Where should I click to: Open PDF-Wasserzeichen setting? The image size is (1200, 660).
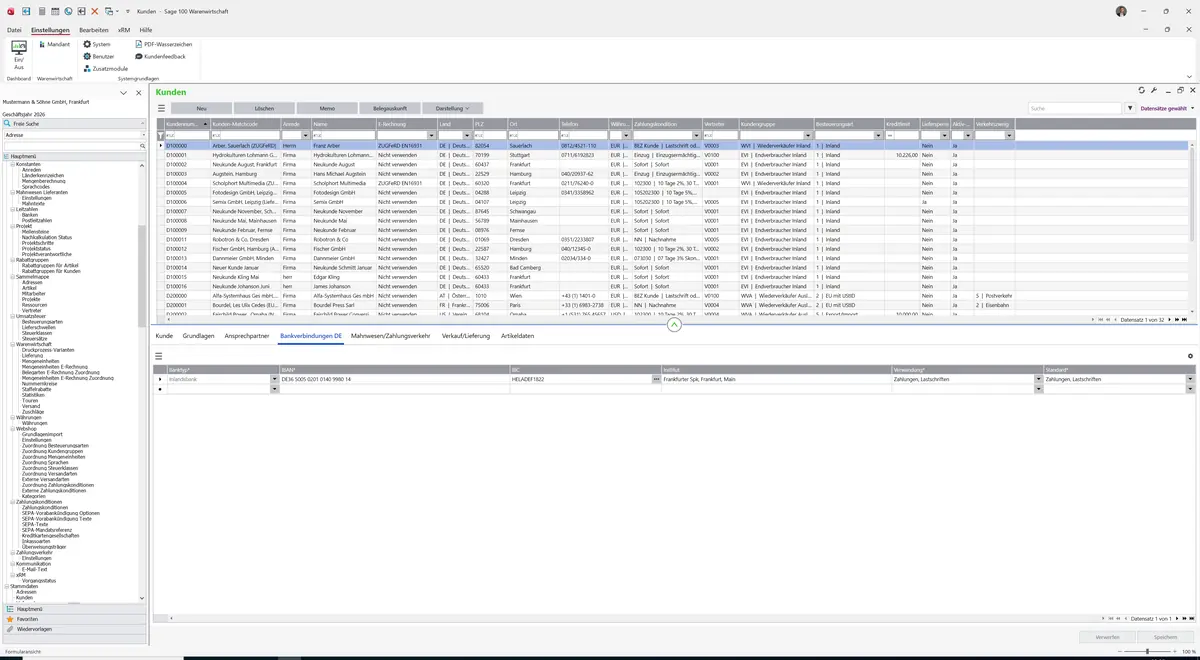point(163,44)
